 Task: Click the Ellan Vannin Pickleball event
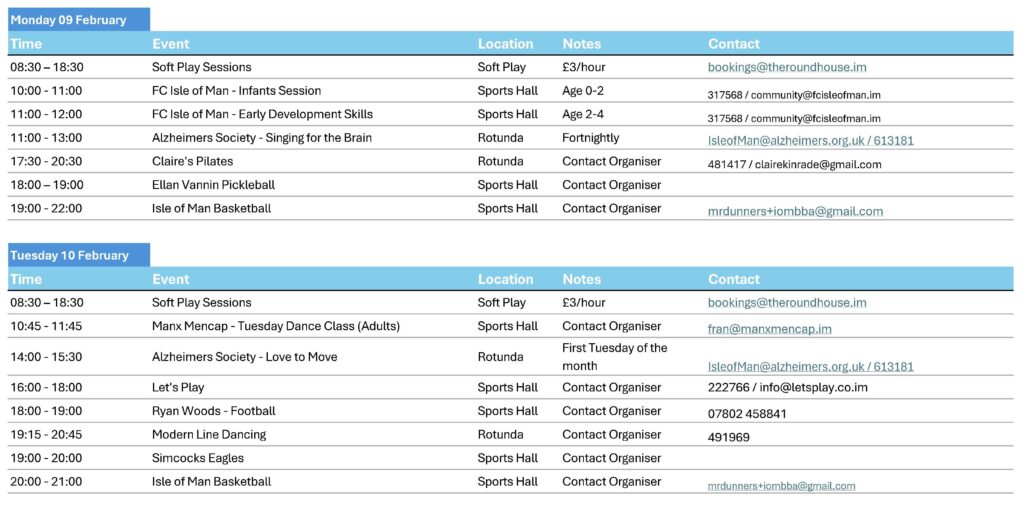point(213,185)
